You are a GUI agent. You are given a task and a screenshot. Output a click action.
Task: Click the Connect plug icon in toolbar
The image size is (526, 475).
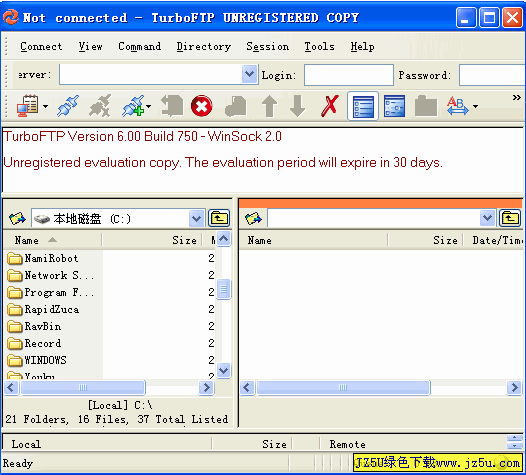68,106
